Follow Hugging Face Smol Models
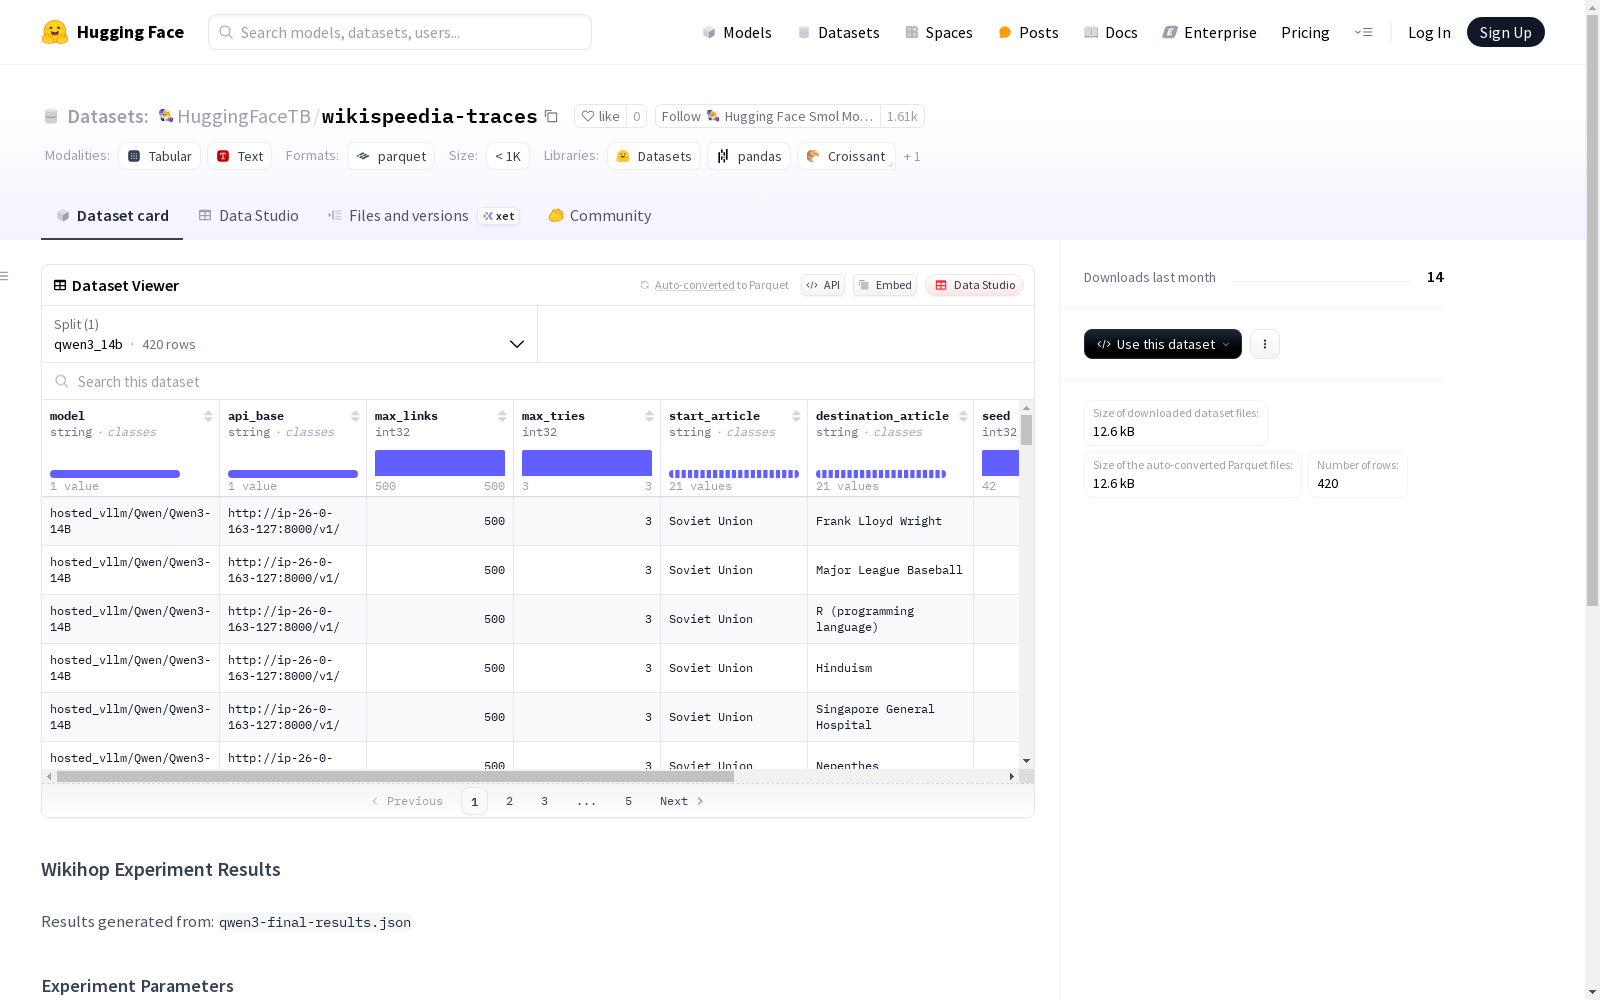The width and height of the screenshot is (1600, 1000). (768, 116)
